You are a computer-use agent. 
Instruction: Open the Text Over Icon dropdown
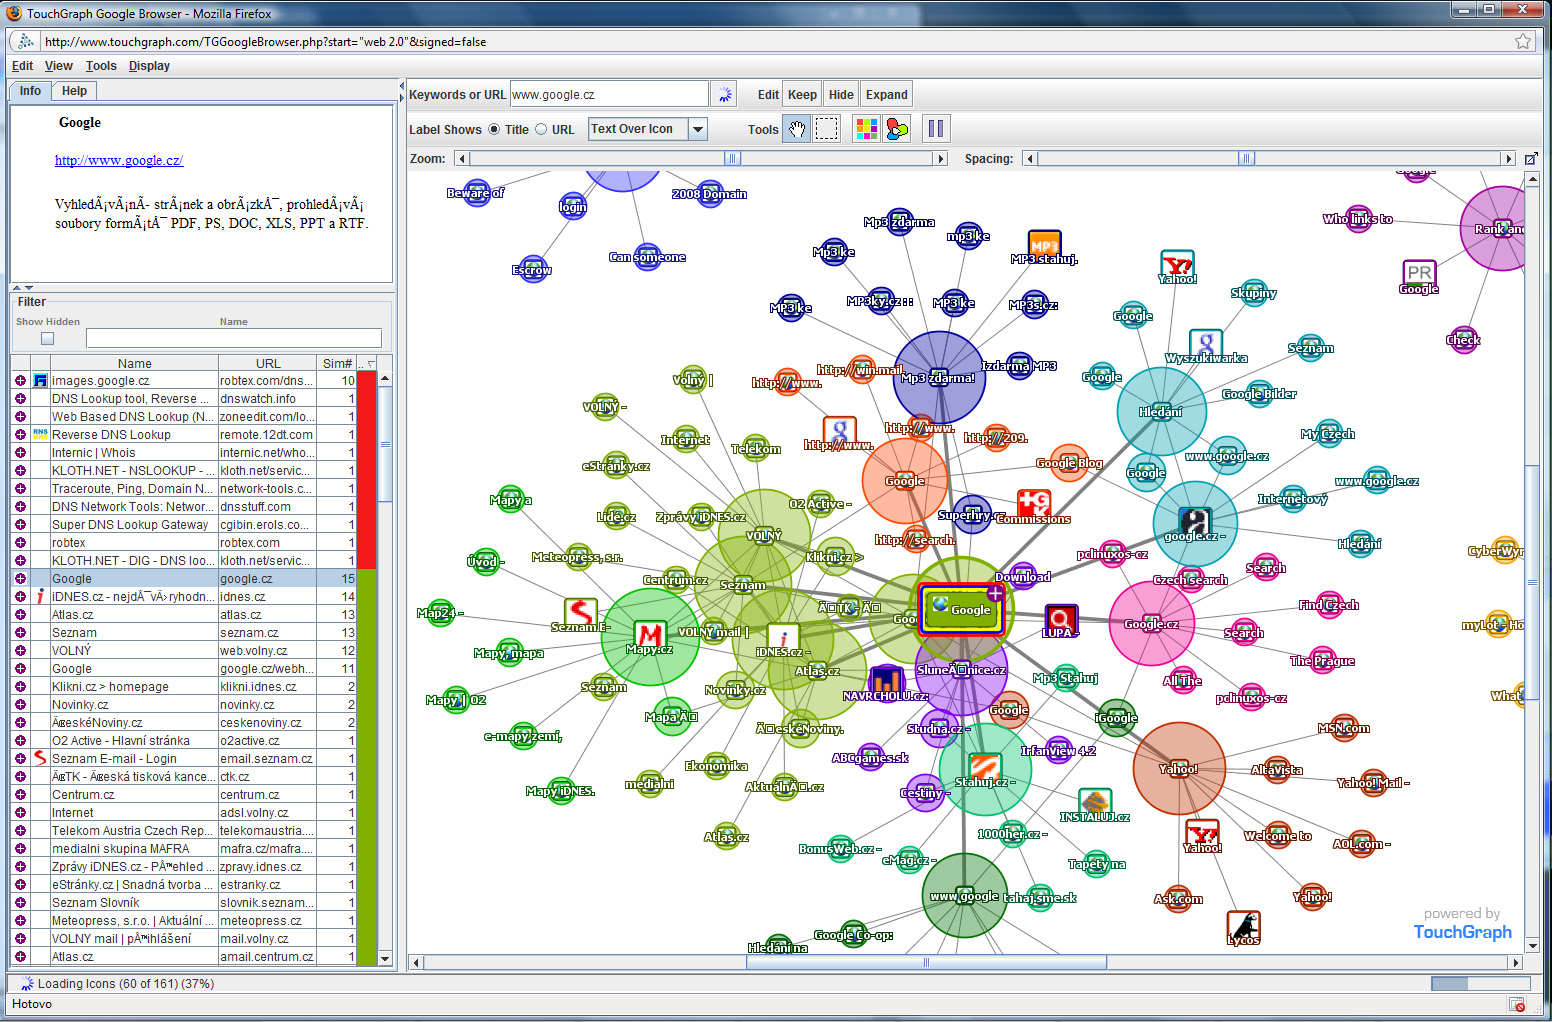[x=698, y=129]
